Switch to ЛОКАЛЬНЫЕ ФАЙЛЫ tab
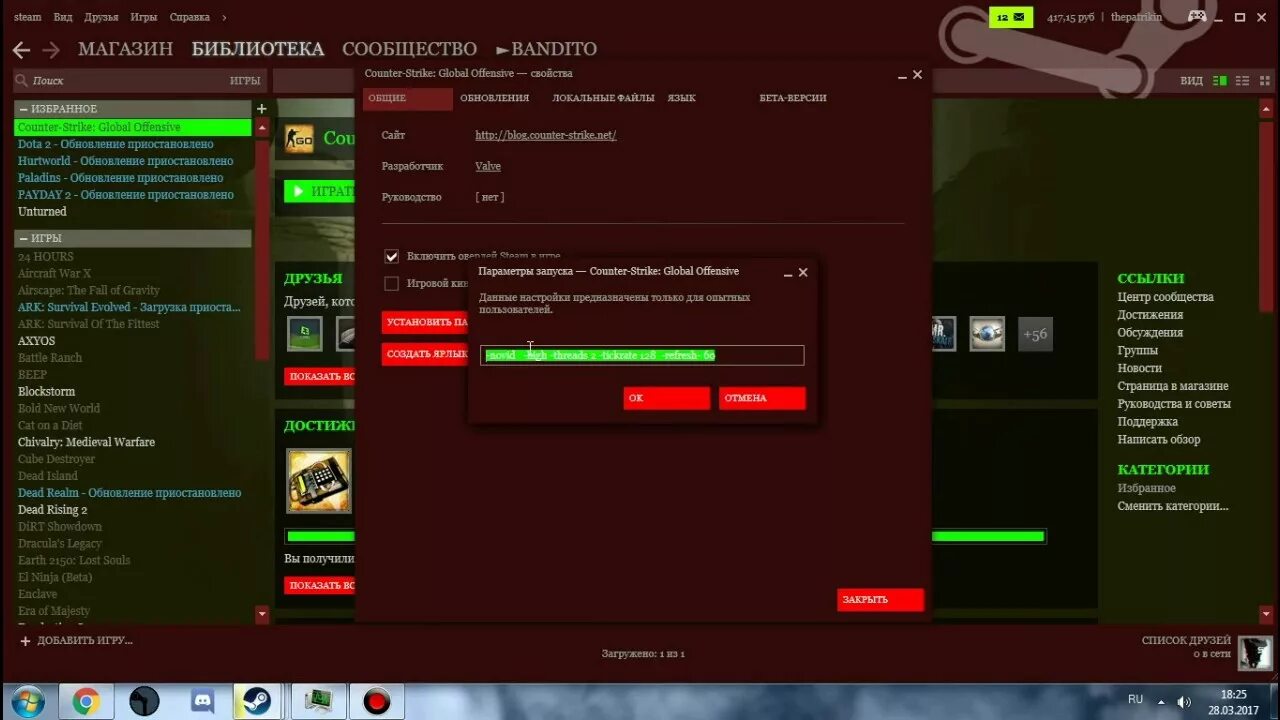1280x720 pixels. point(603,98)
